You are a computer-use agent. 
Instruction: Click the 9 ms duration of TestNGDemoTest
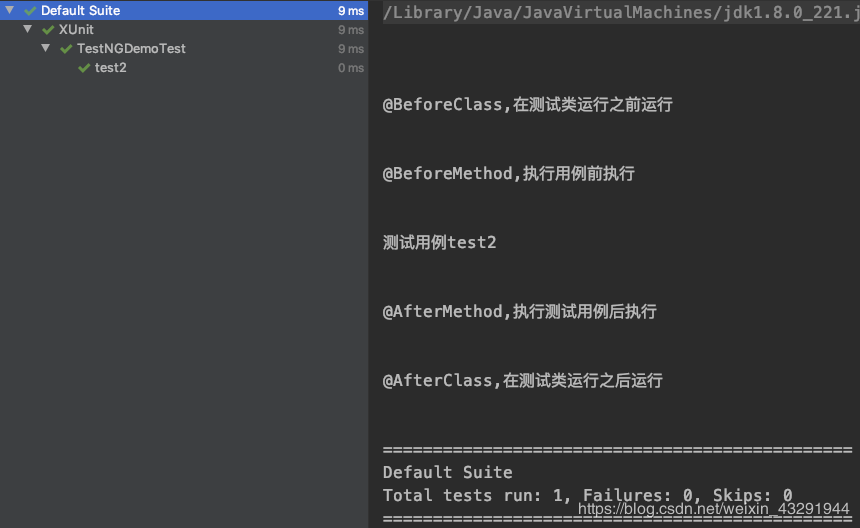point(350,49)
